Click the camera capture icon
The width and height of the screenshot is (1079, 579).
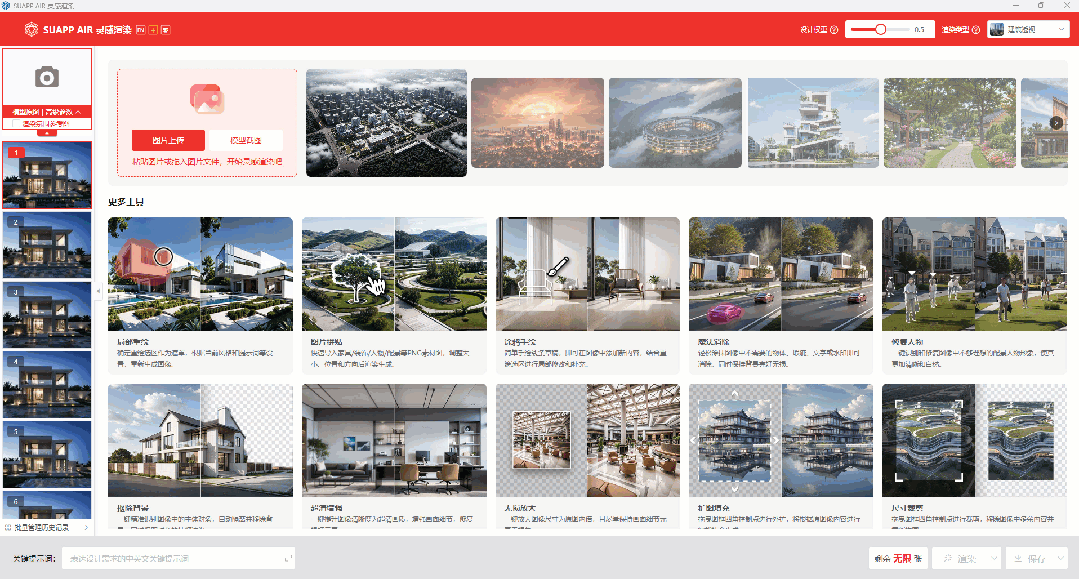(46, 77)
